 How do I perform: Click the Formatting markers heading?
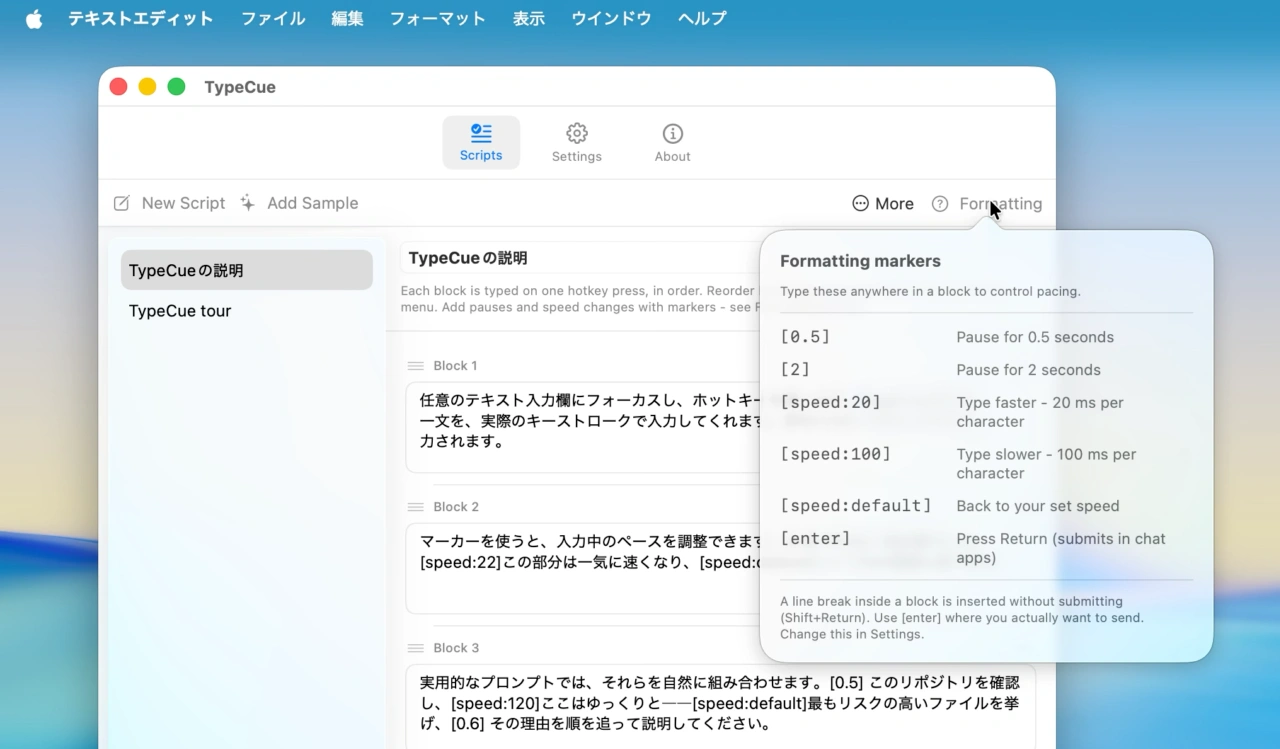click(860, 261)
